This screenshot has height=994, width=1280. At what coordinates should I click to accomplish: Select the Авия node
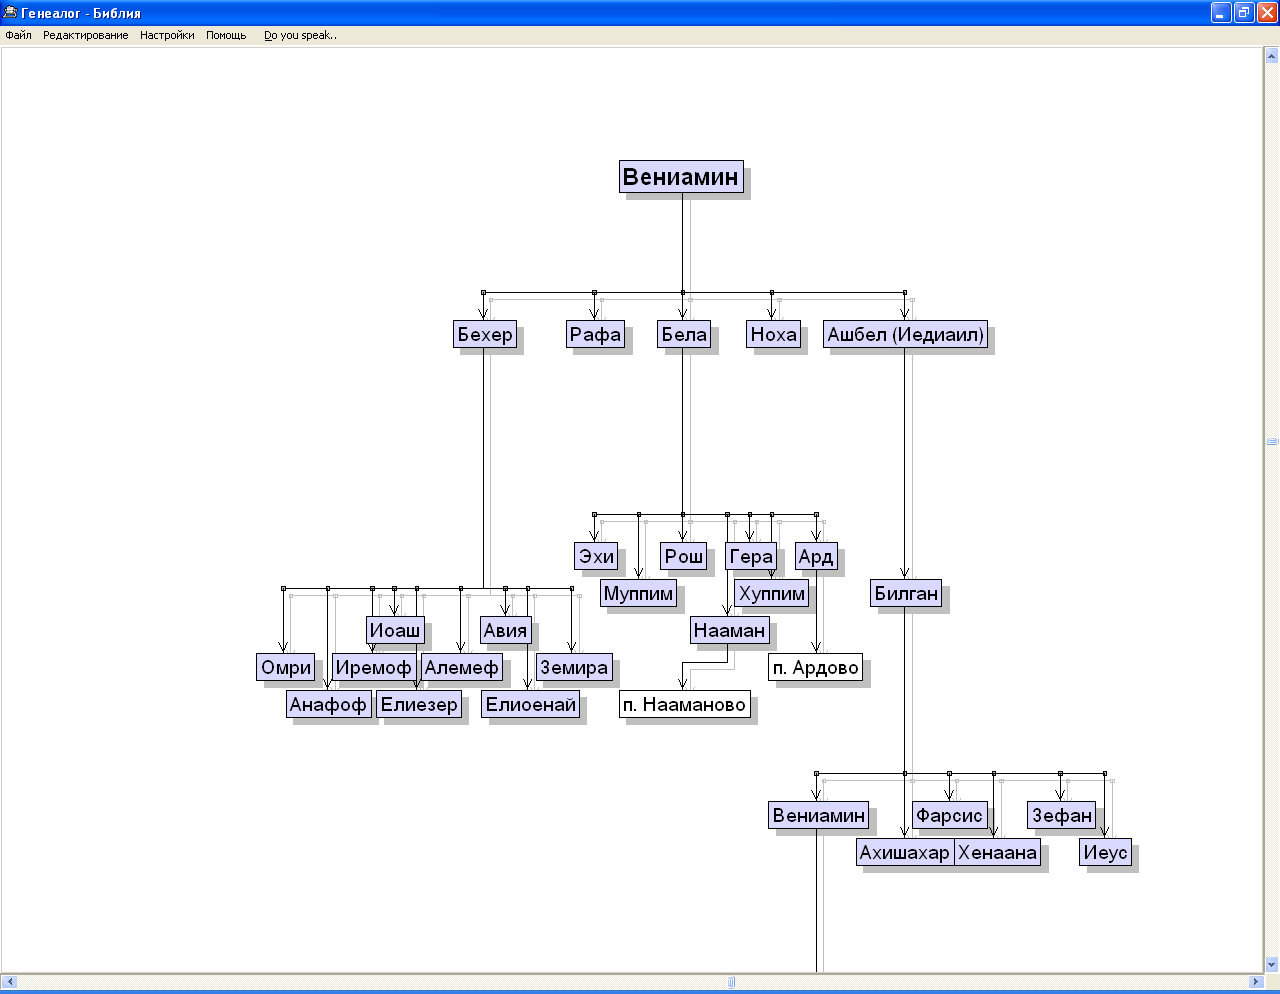[x=505, y=630]
